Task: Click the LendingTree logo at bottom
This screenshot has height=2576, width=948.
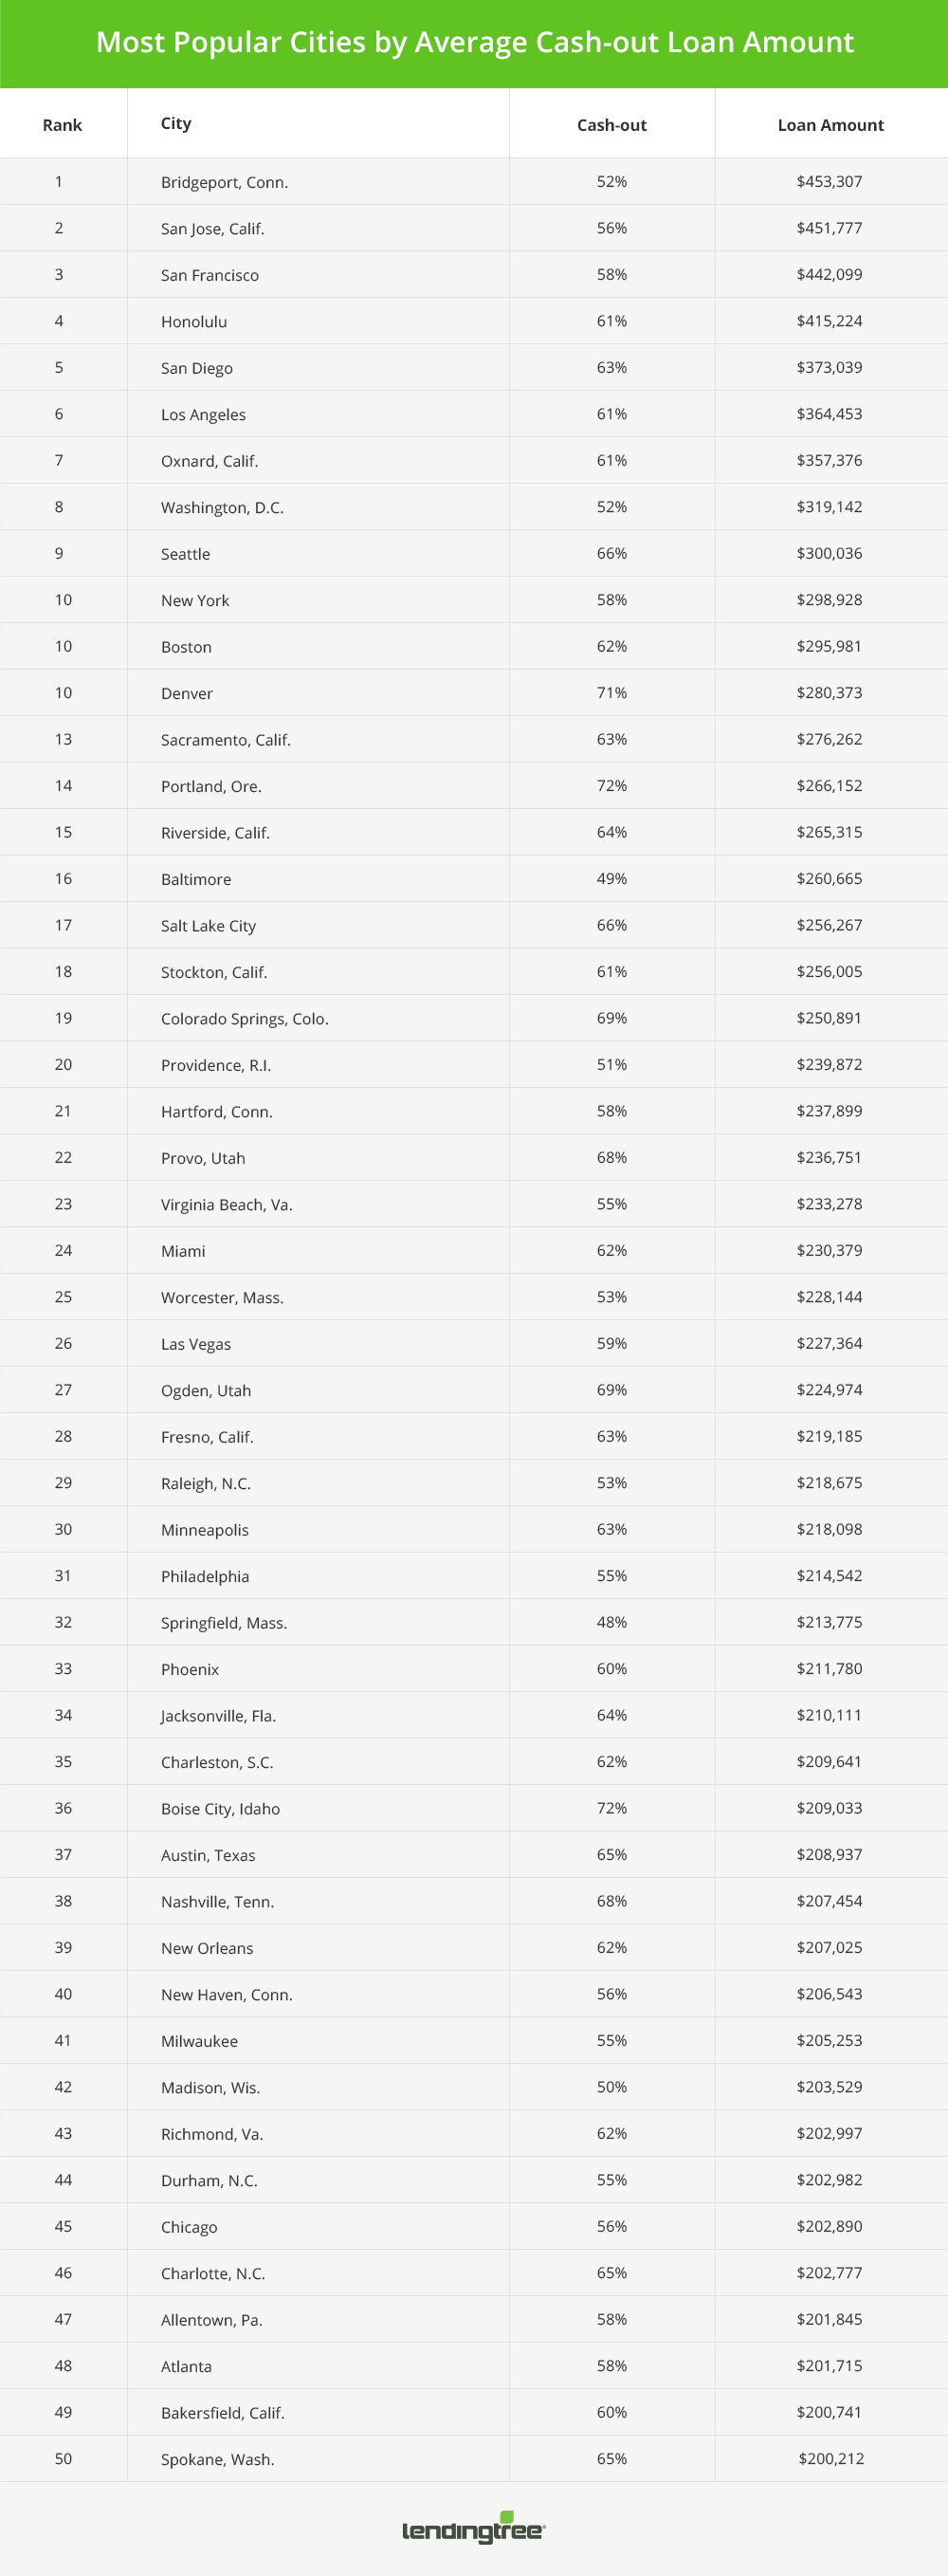Action: coord(473,2530)
